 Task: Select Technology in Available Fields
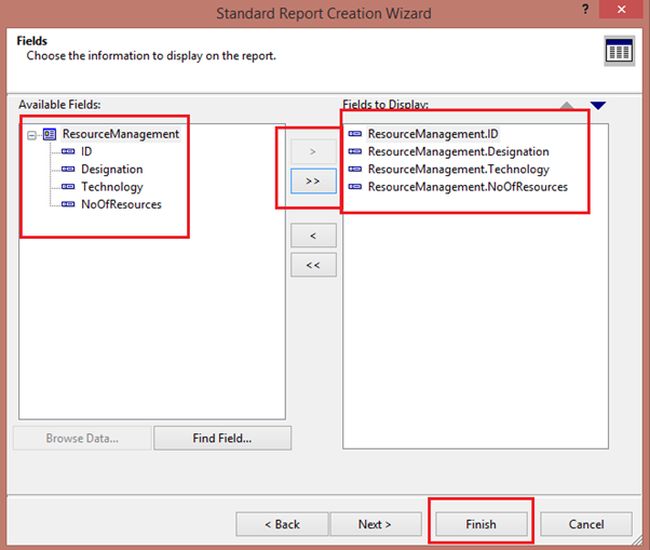pyautogui.click(x=112, y=187)
